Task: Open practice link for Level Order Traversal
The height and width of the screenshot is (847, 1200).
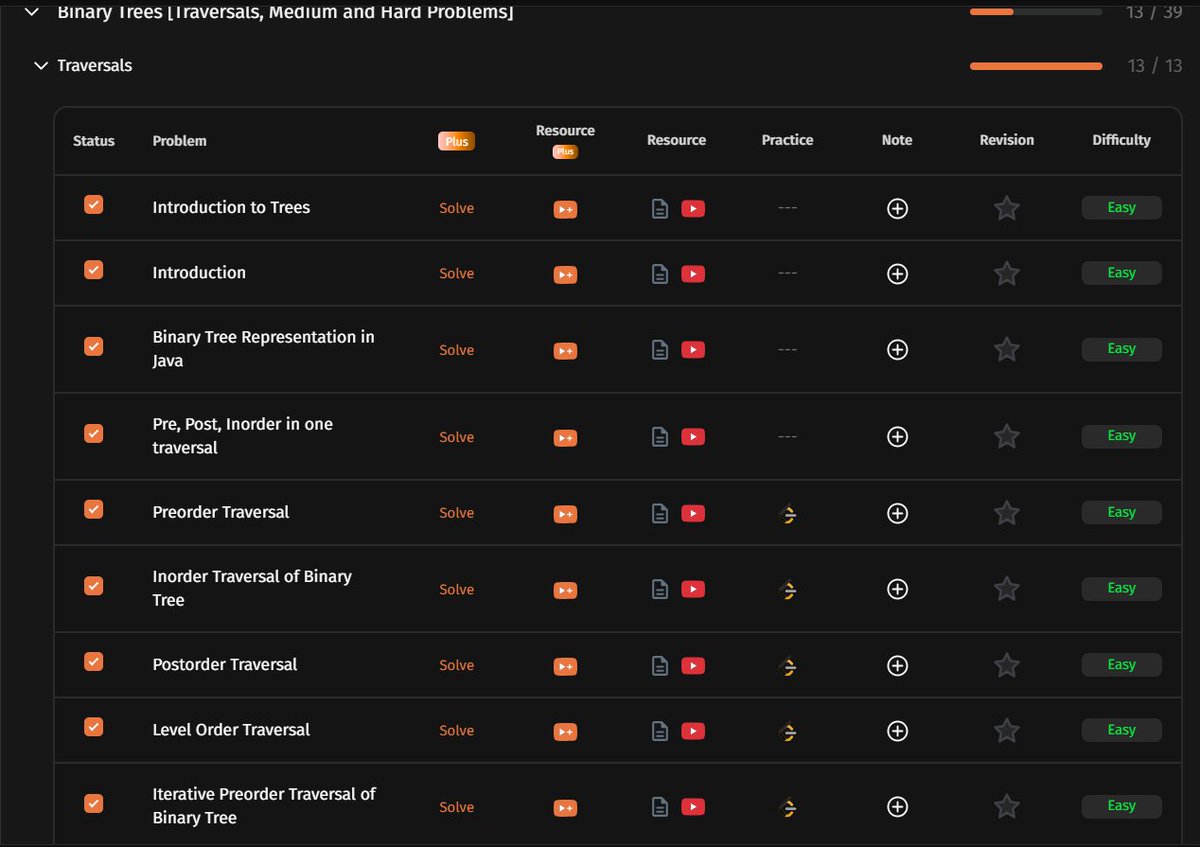Action: 788,732
